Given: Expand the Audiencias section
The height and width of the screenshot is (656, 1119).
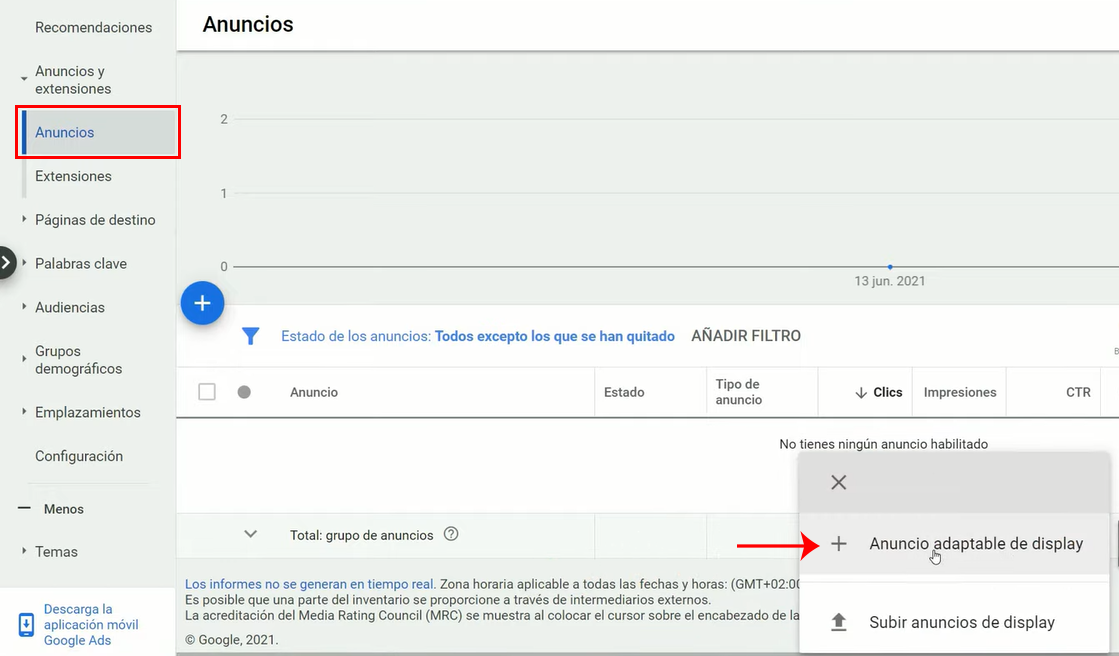Looking at the screenshot, I should (x=24, y=306).
